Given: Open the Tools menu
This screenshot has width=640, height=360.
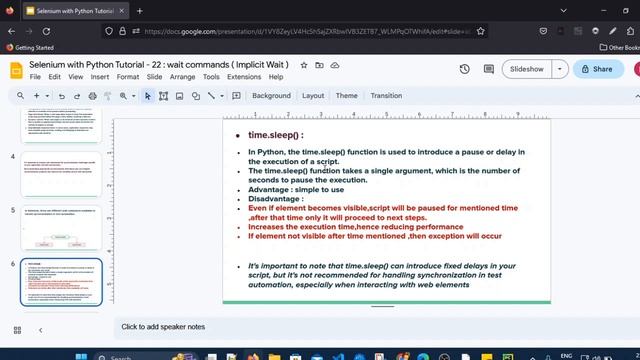Looking at the screenshot, I should [x=211, y=77].
